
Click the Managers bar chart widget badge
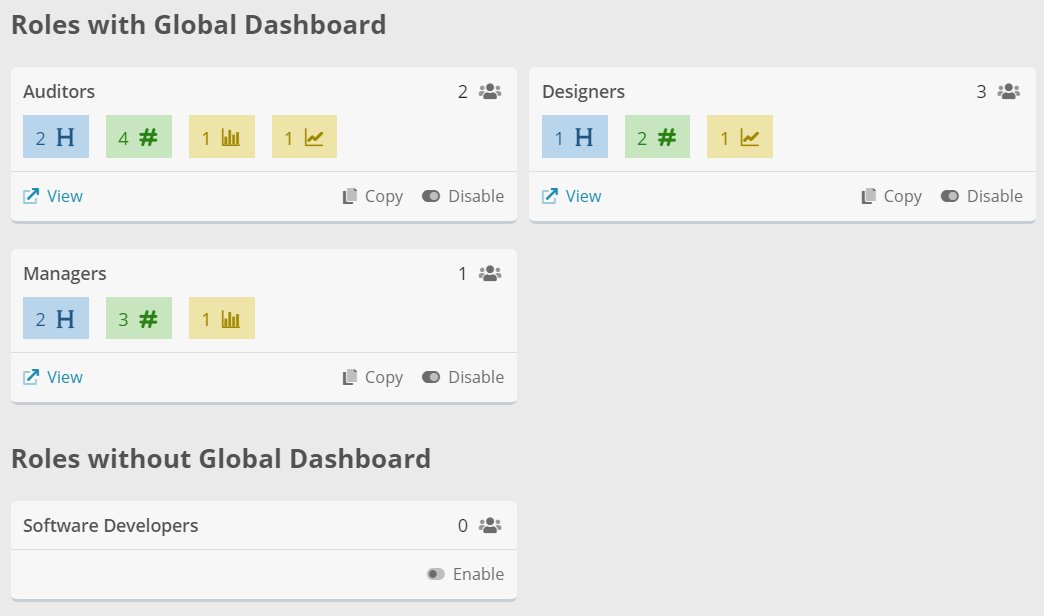222,318
